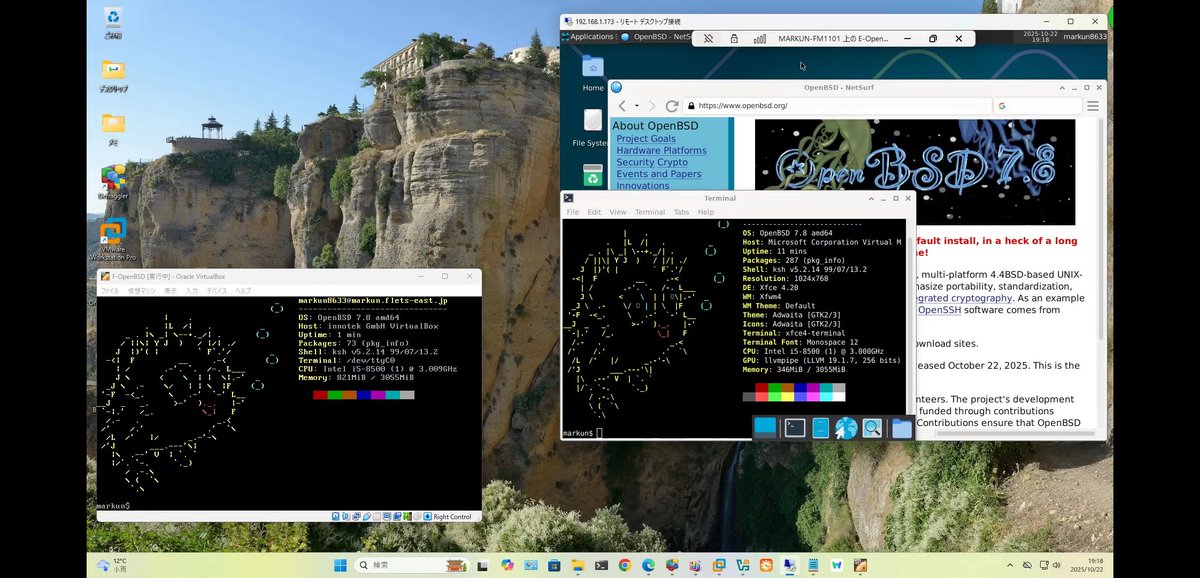Viewport: 1200px width, 578px height.
Task: Select the OpenBSD - NetSurf panel taskbar button
Action: pos(656,37)
